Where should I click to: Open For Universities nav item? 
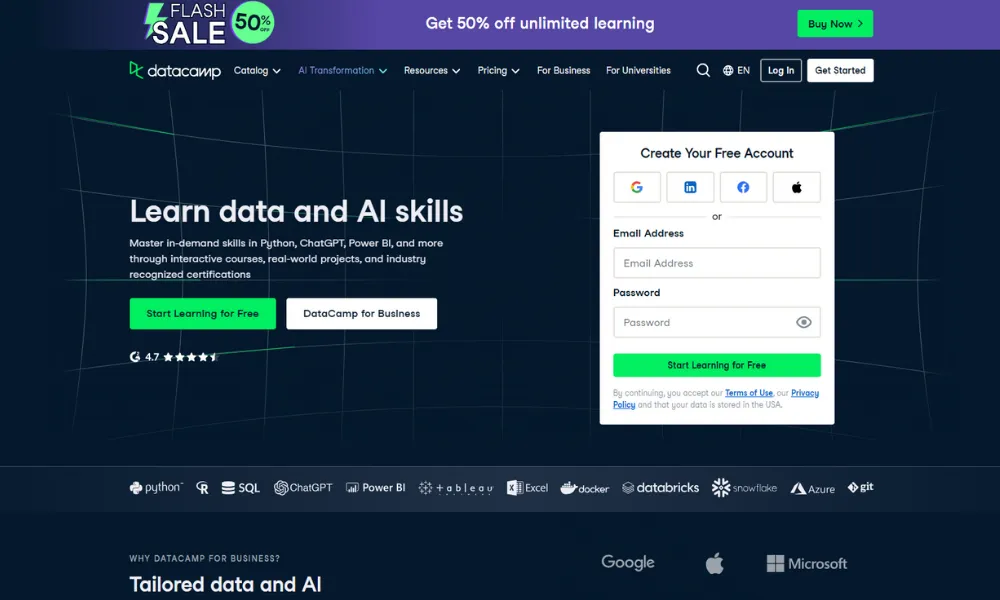coord(638,71)
